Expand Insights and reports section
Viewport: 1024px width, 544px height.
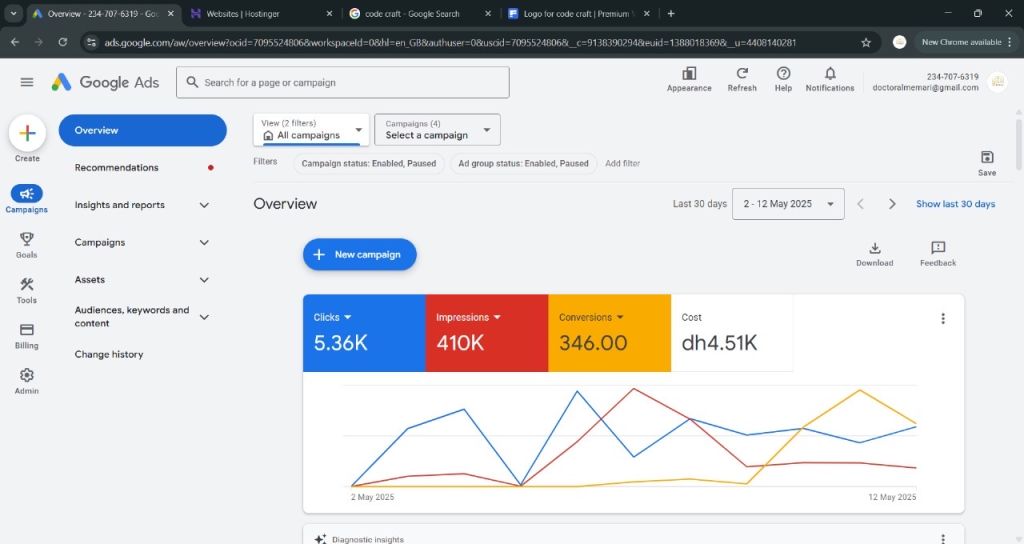coord(142,205)
